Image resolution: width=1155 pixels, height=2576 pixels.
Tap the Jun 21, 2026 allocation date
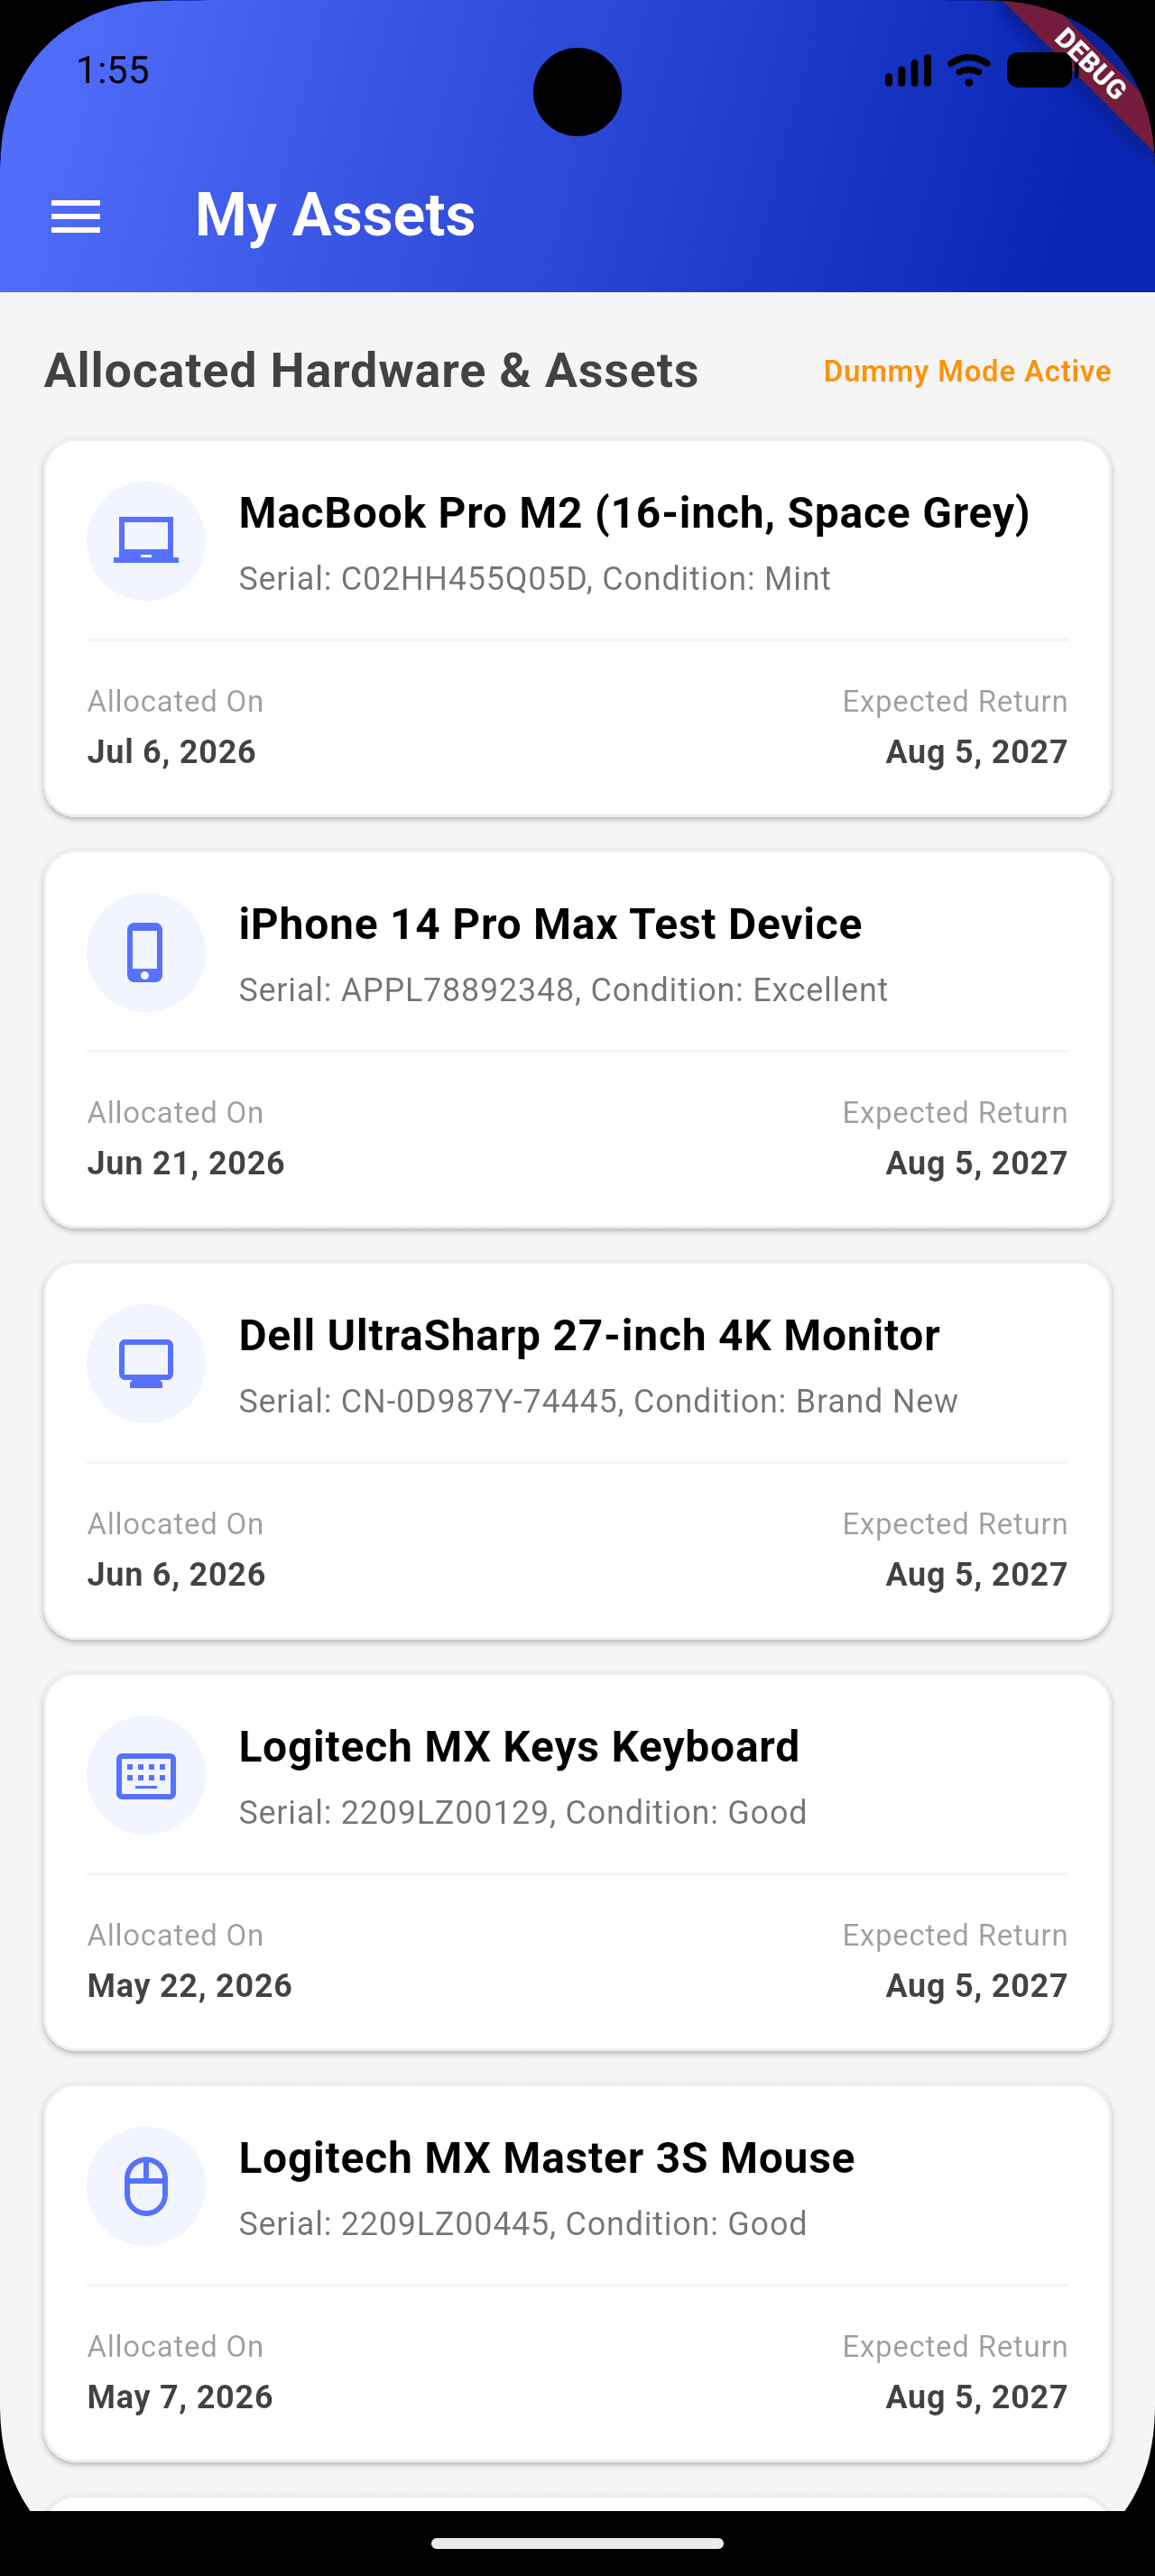point(186,1163)
